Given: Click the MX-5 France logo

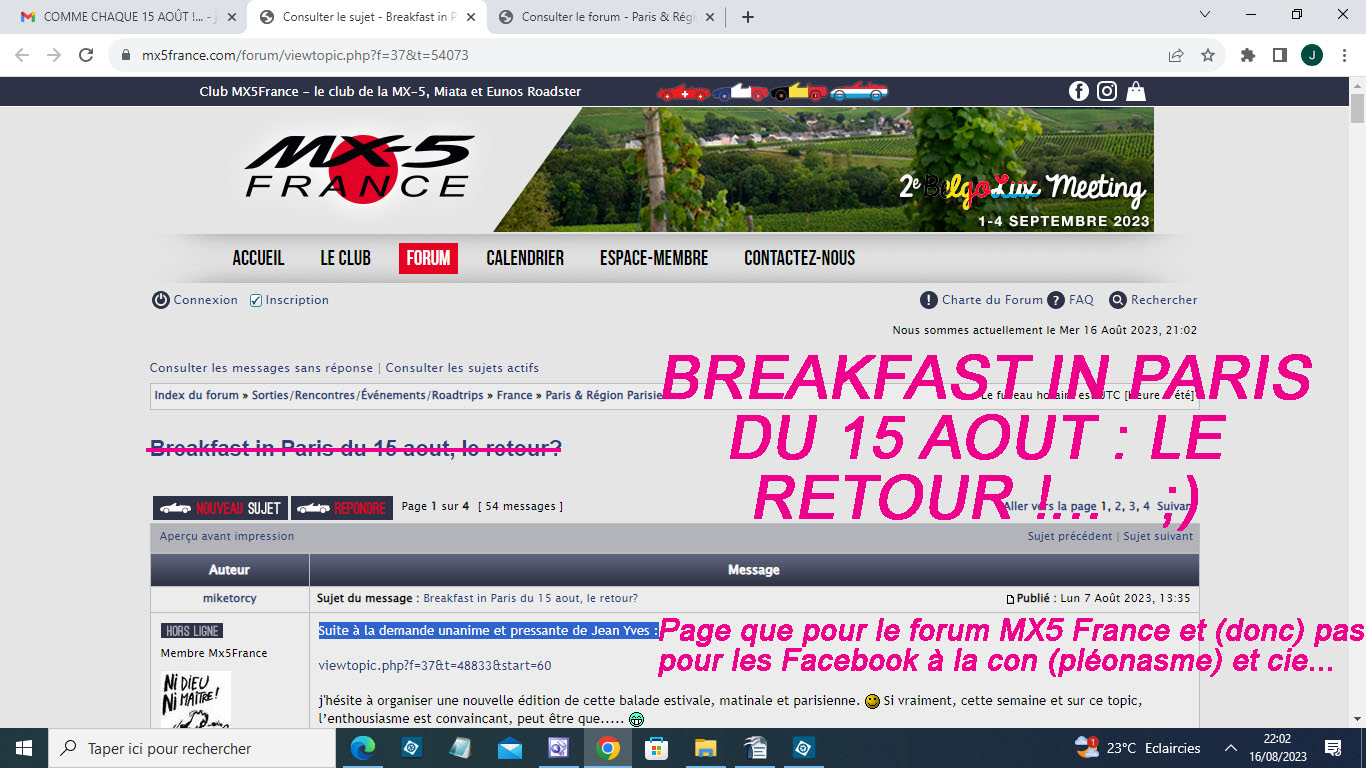Looking at the screenshot, I should tap(360, 168).
